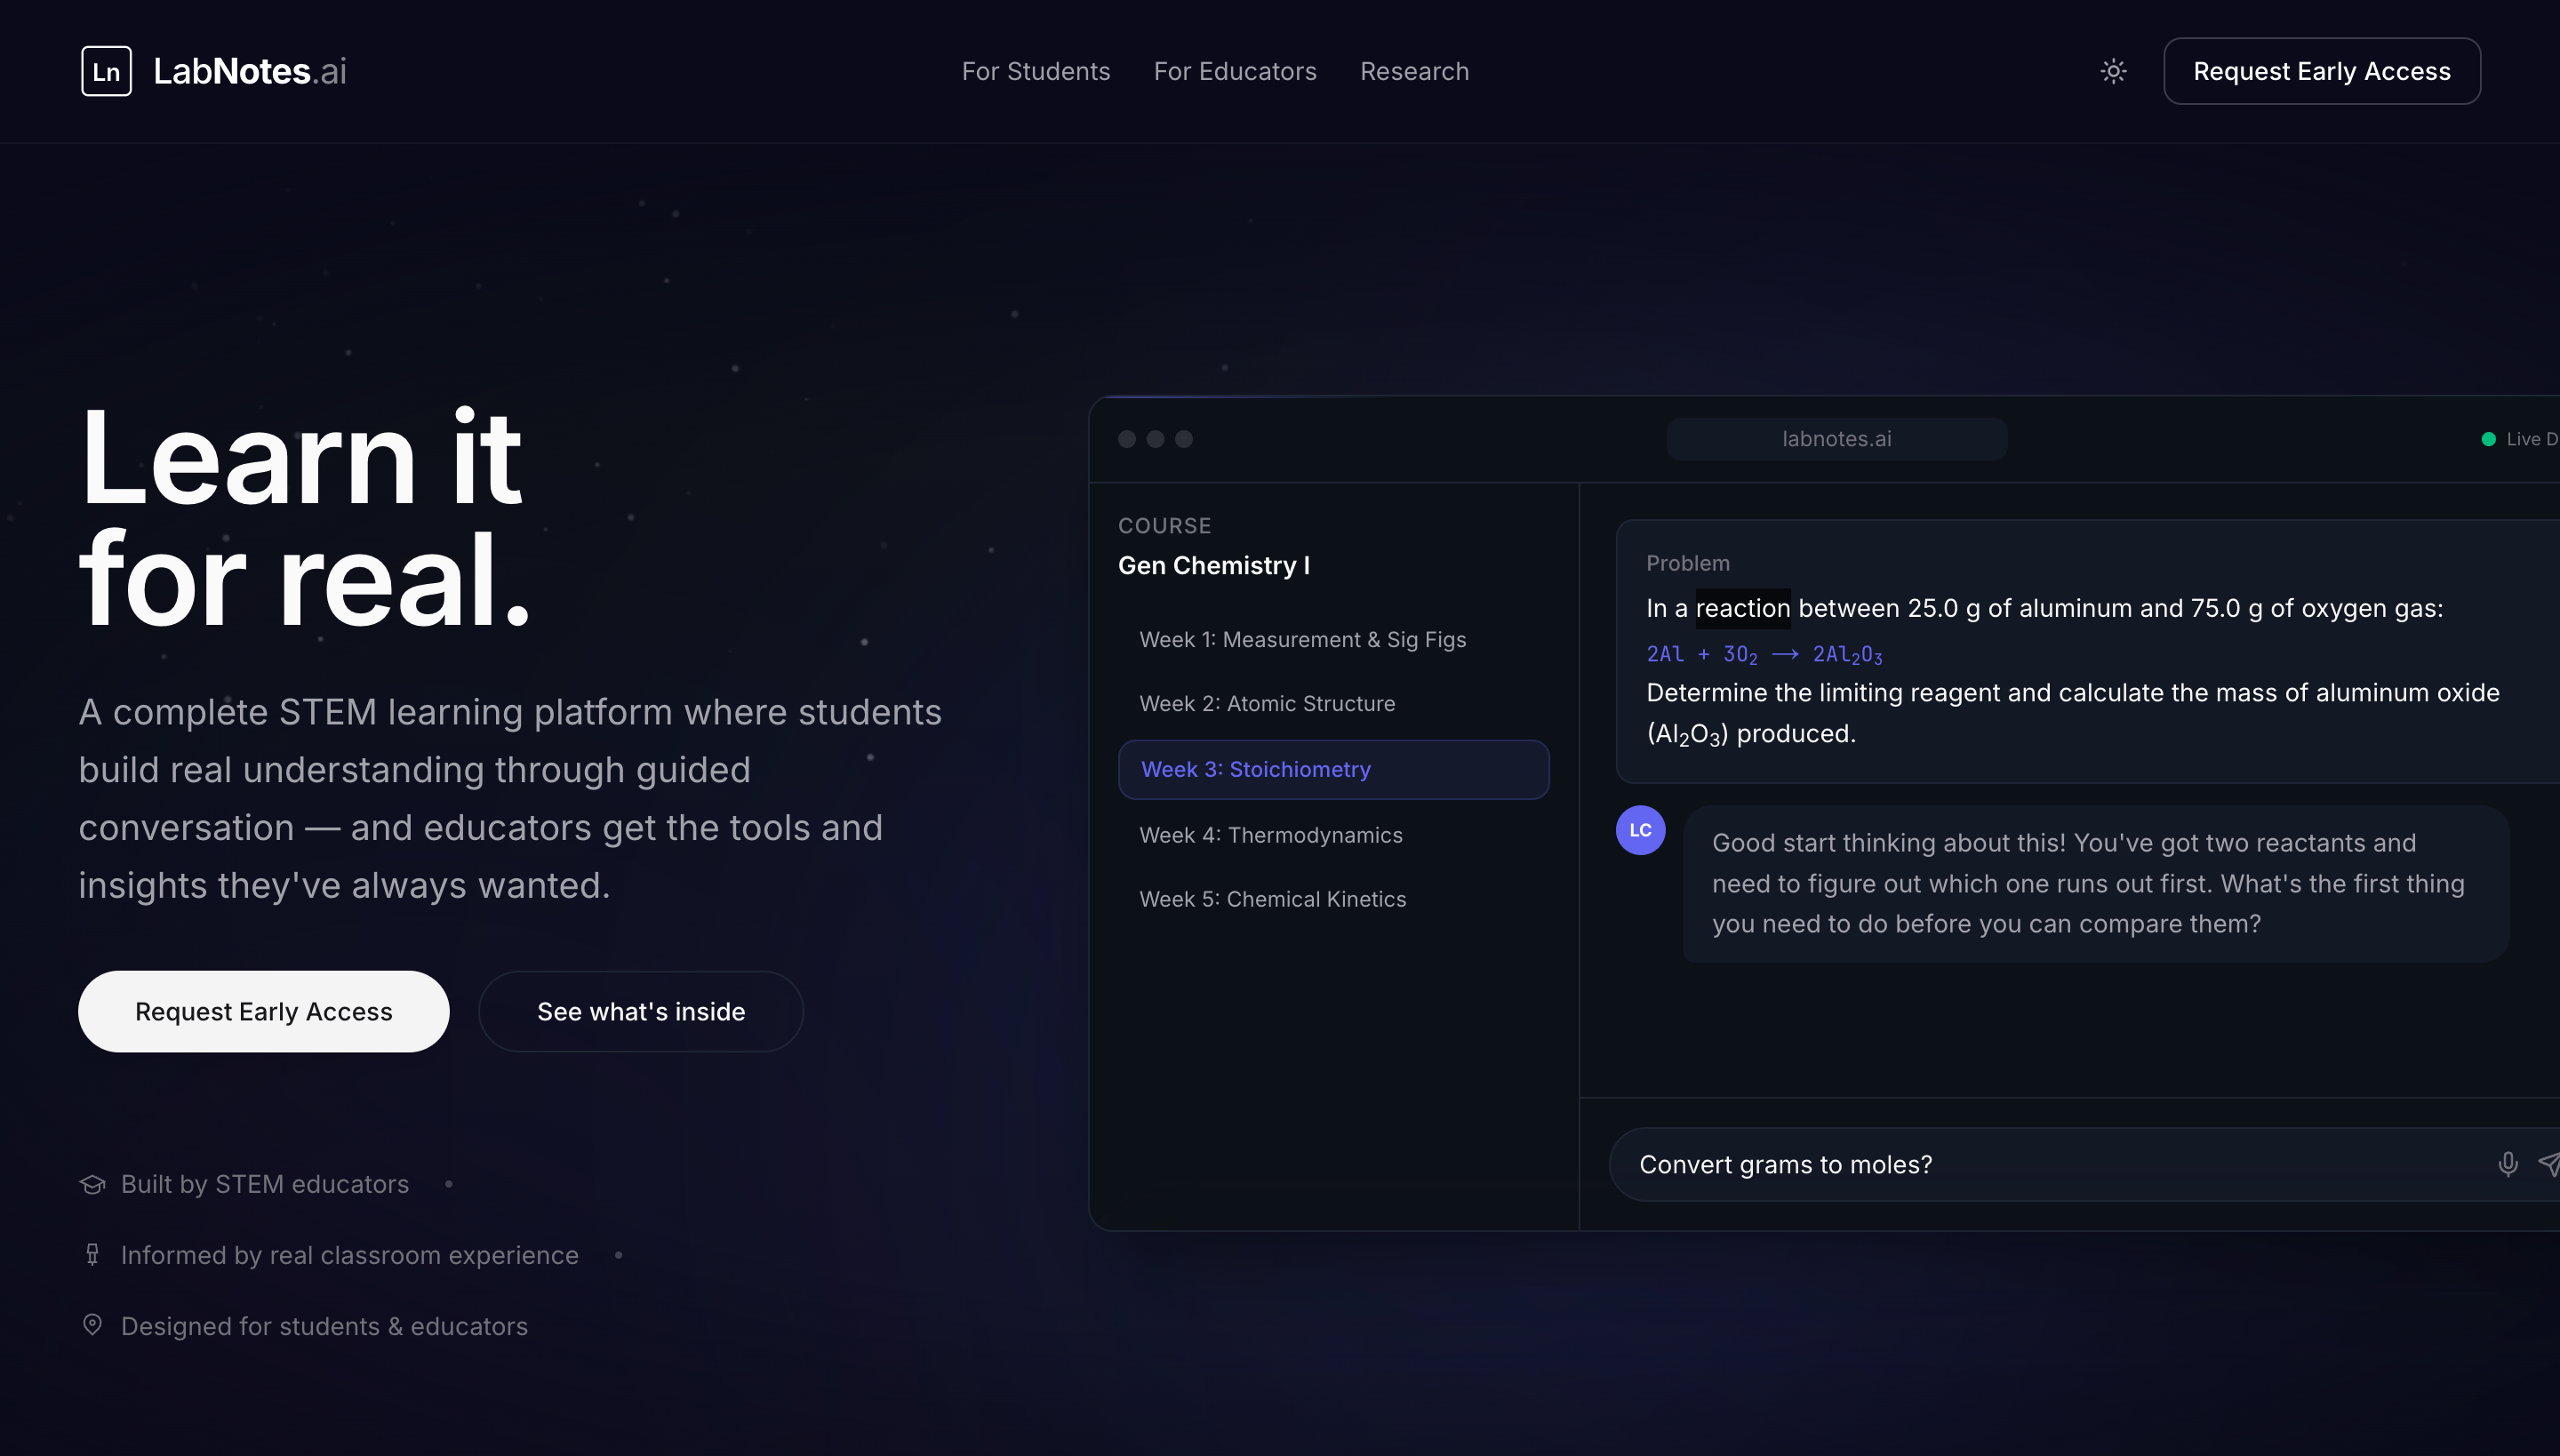2560x1456 pixels.
Task: Click the green Live status dot
Action: click(x=2488, y=439)
